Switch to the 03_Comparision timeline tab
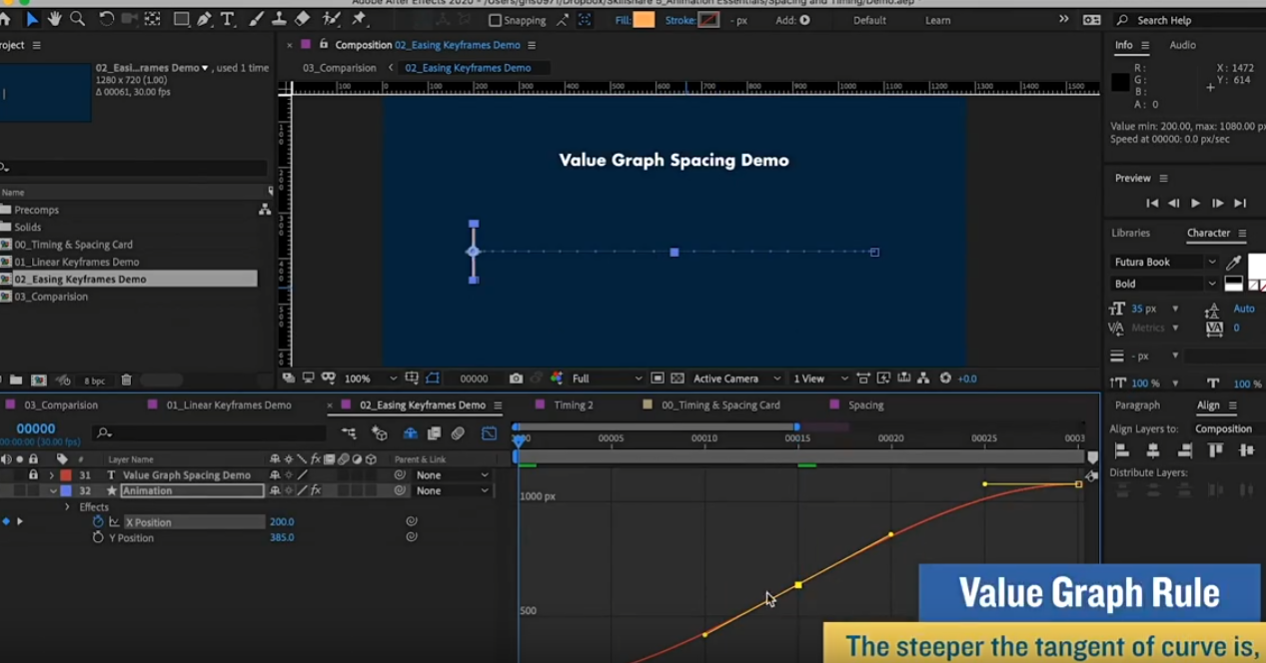Image resolution: width=1266 pixels, height=663 pixels. (x=60, y=405)
